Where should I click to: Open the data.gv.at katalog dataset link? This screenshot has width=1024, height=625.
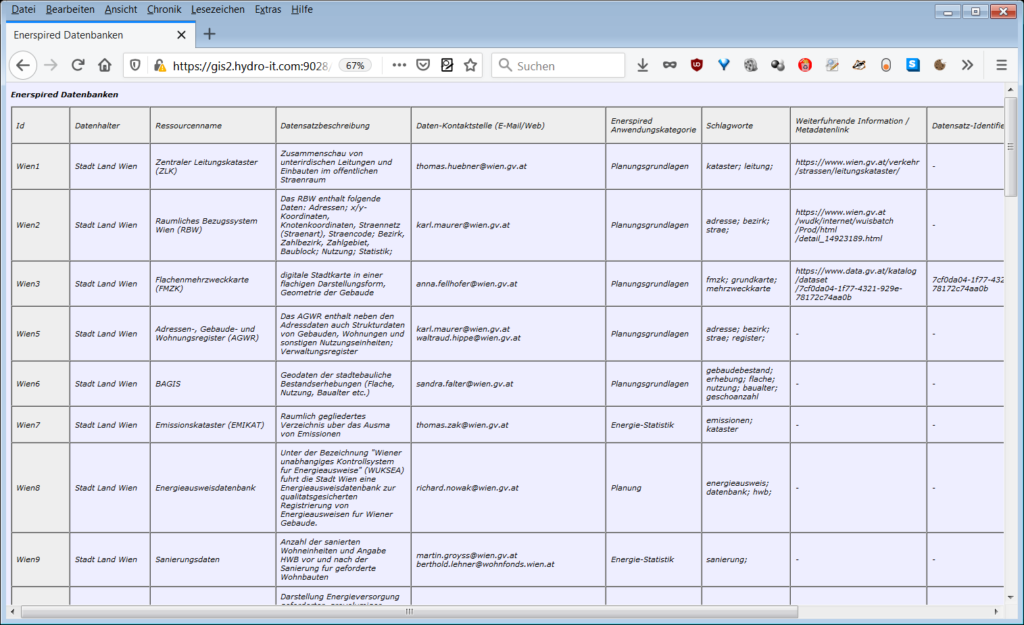856,283
